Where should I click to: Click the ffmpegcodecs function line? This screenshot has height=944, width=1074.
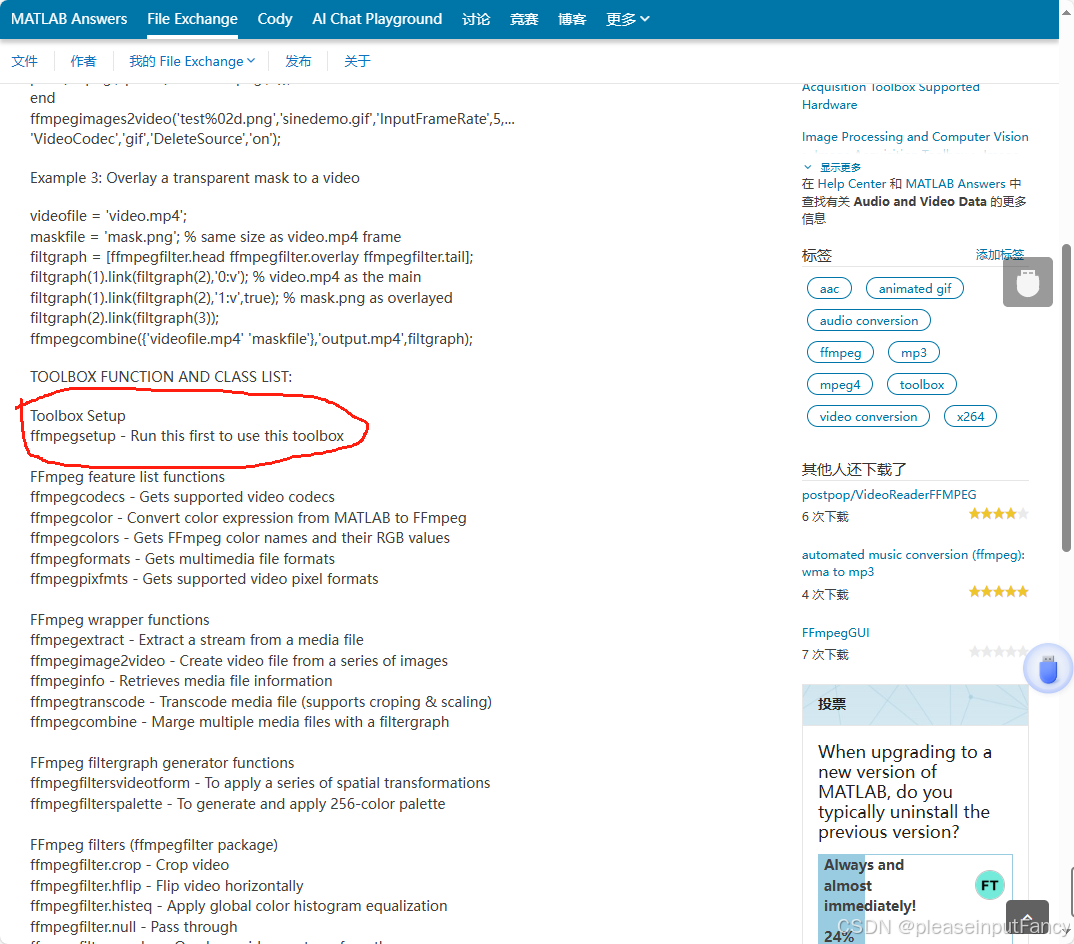coord(182,497)
